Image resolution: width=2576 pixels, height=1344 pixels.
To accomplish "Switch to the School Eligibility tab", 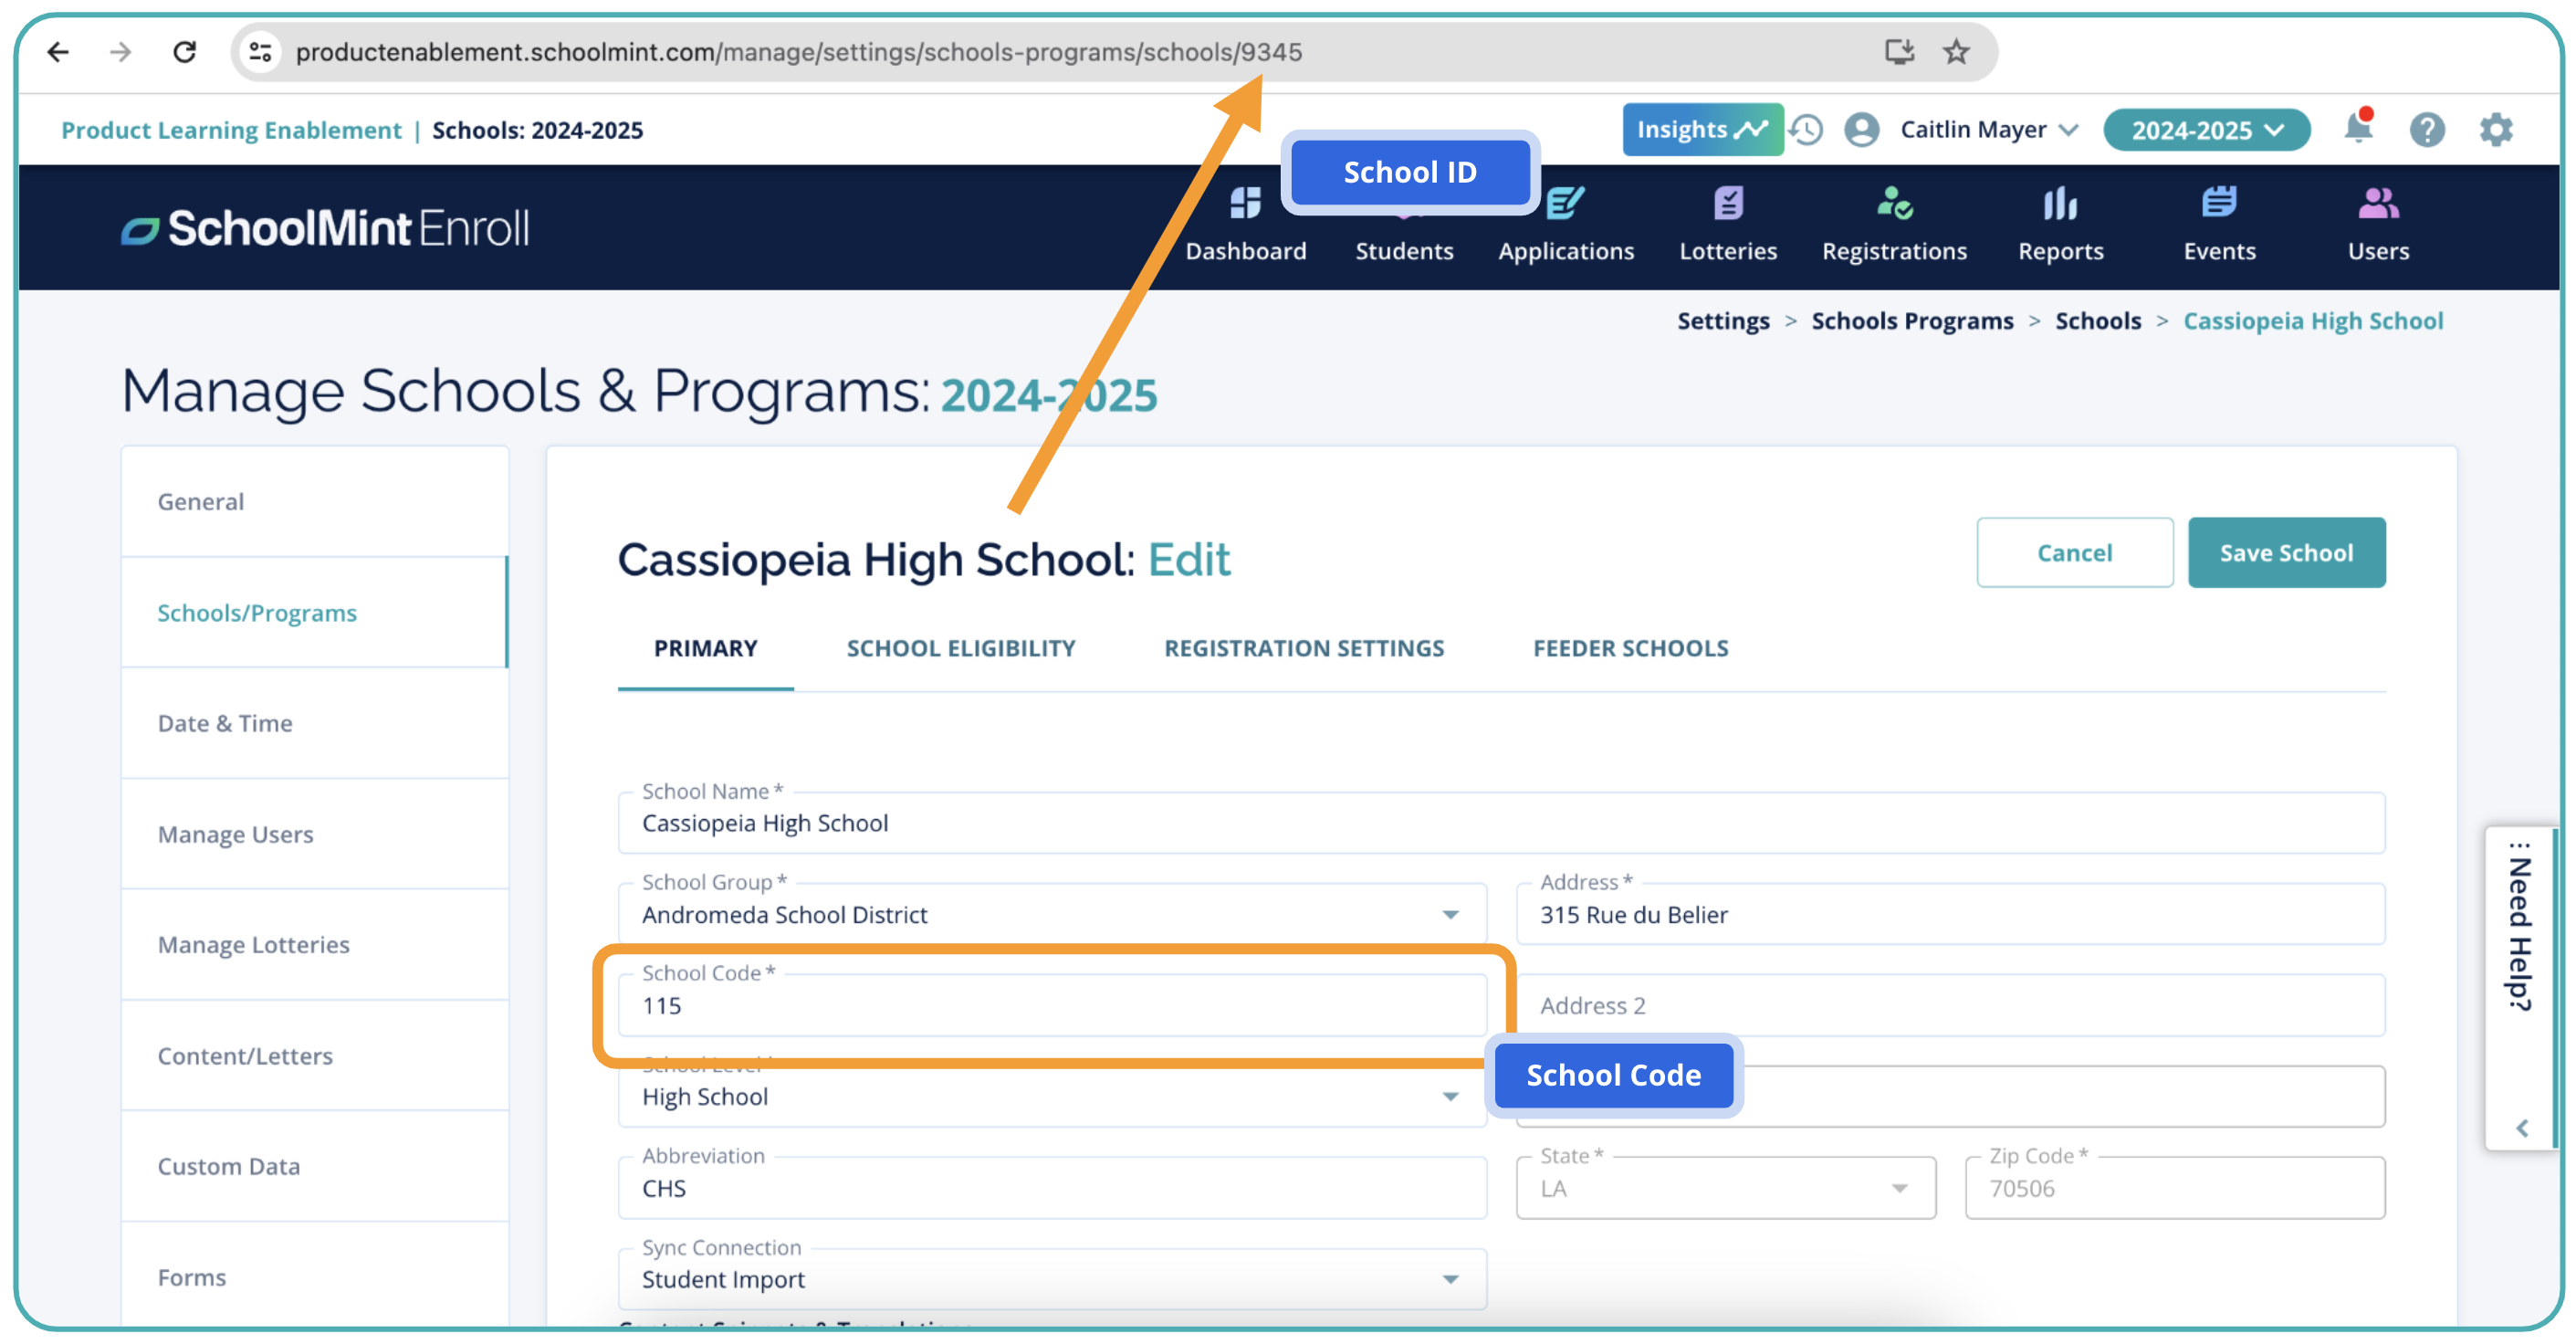I will click(x=960, y=648).
